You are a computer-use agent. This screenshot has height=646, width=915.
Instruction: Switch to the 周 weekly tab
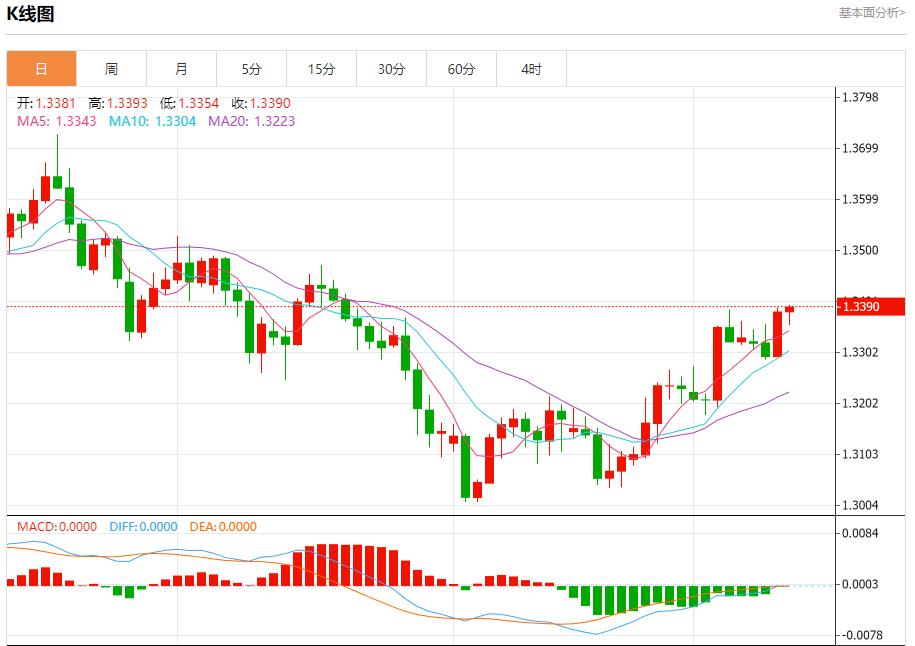111,69
